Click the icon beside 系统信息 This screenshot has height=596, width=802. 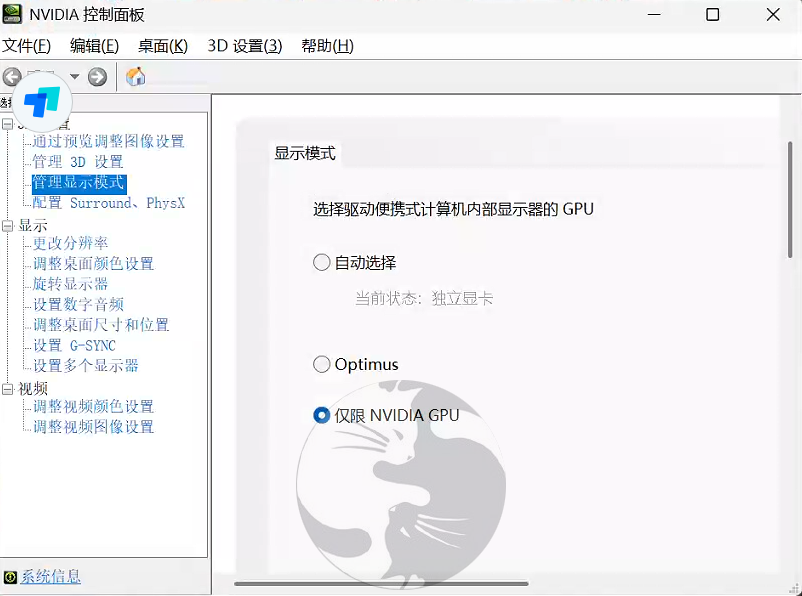10,577
